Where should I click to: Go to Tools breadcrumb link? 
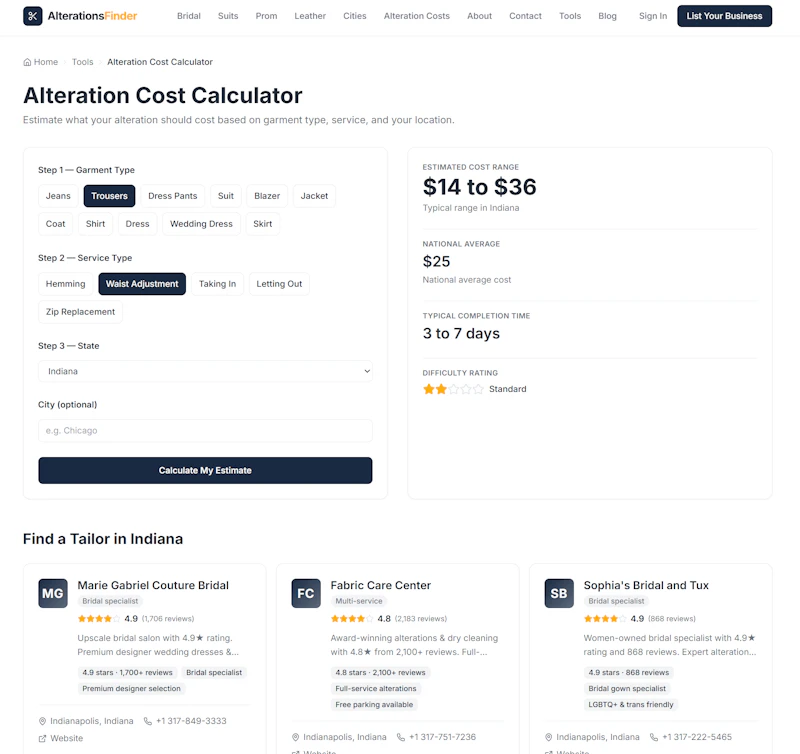coord(83,62)
